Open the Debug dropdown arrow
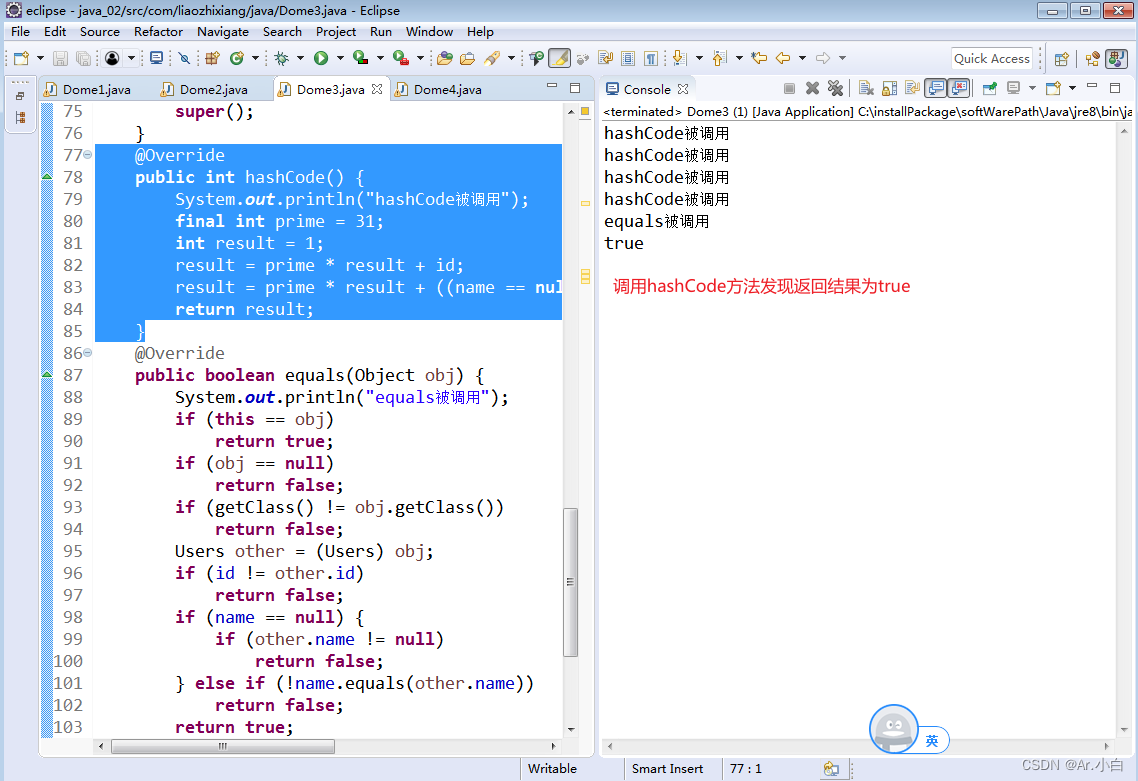The width and height of the screenshot is (1138, 781). (300, 58)
